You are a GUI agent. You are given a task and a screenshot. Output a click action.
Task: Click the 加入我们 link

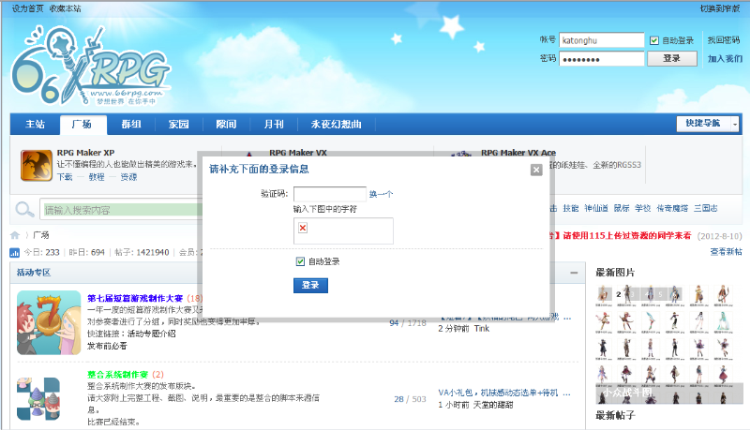(x=725, y=58)
